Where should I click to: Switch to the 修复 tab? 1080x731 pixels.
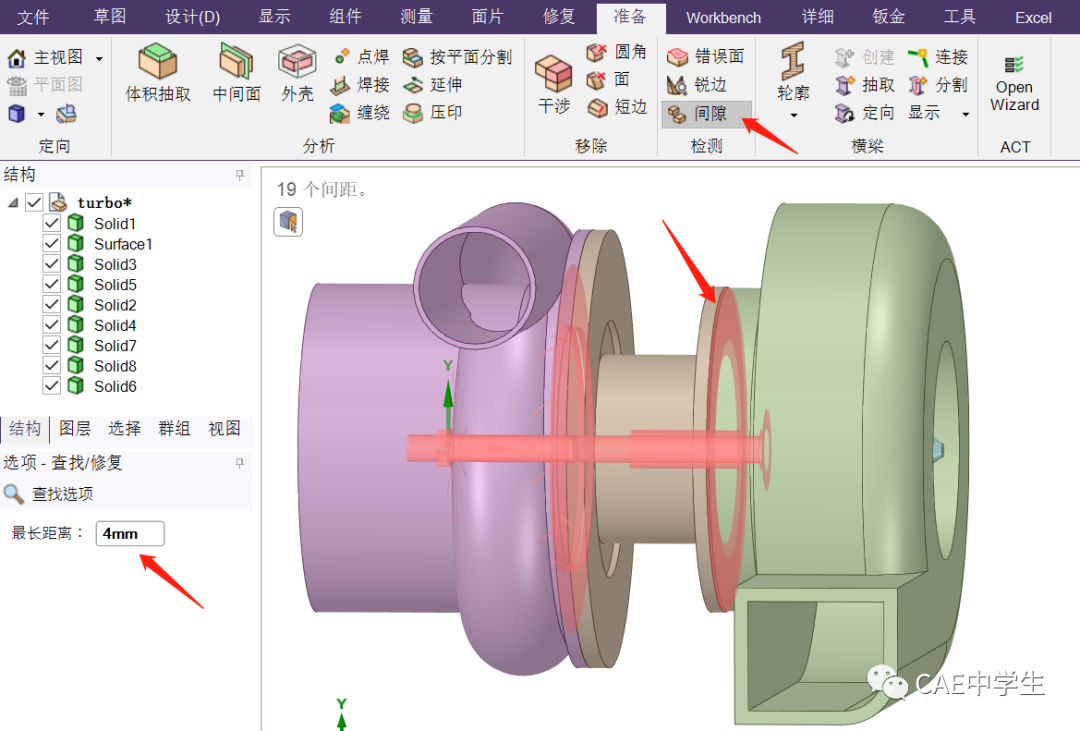click(x=559, y=17)
